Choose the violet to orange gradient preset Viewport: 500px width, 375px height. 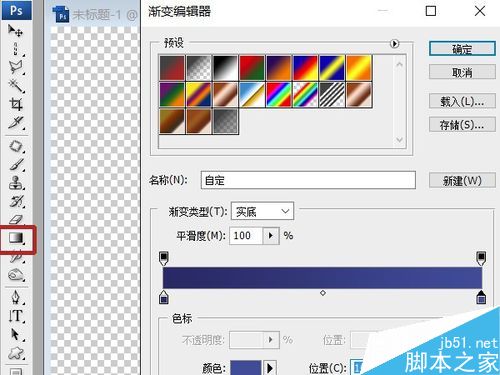[279, 68]
